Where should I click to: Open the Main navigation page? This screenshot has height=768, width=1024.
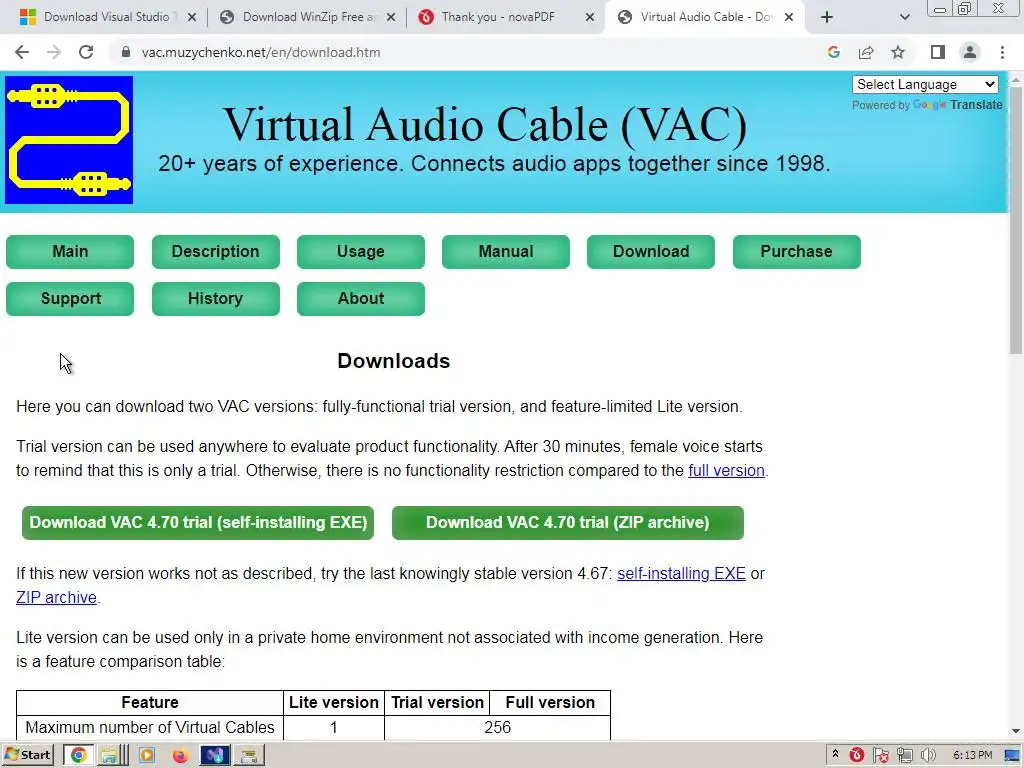[x=70, y=251]
